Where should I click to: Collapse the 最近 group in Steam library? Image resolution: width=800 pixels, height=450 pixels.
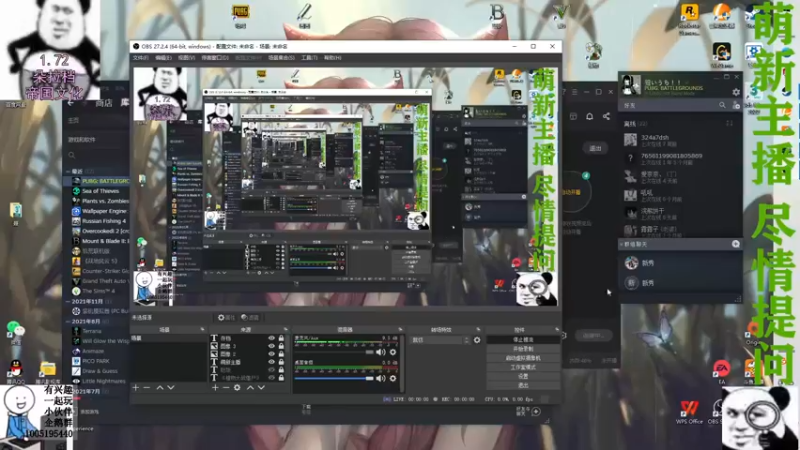pos(68,171)
